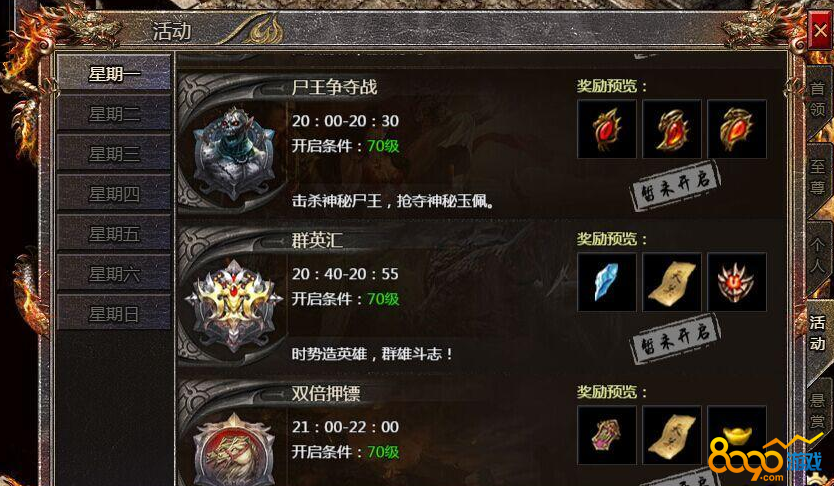Click the 暂未开启 stamp for 尸王争夺战

[675, 186]
